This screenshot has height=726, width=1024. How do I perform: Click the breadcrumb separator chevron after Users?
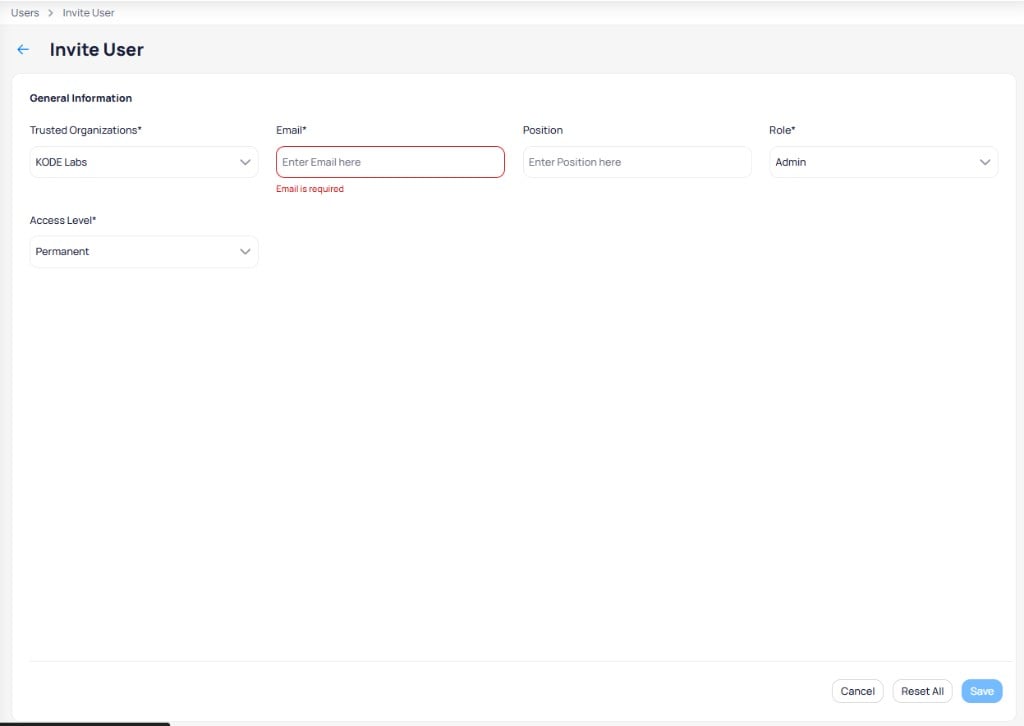tap(50, 12)
